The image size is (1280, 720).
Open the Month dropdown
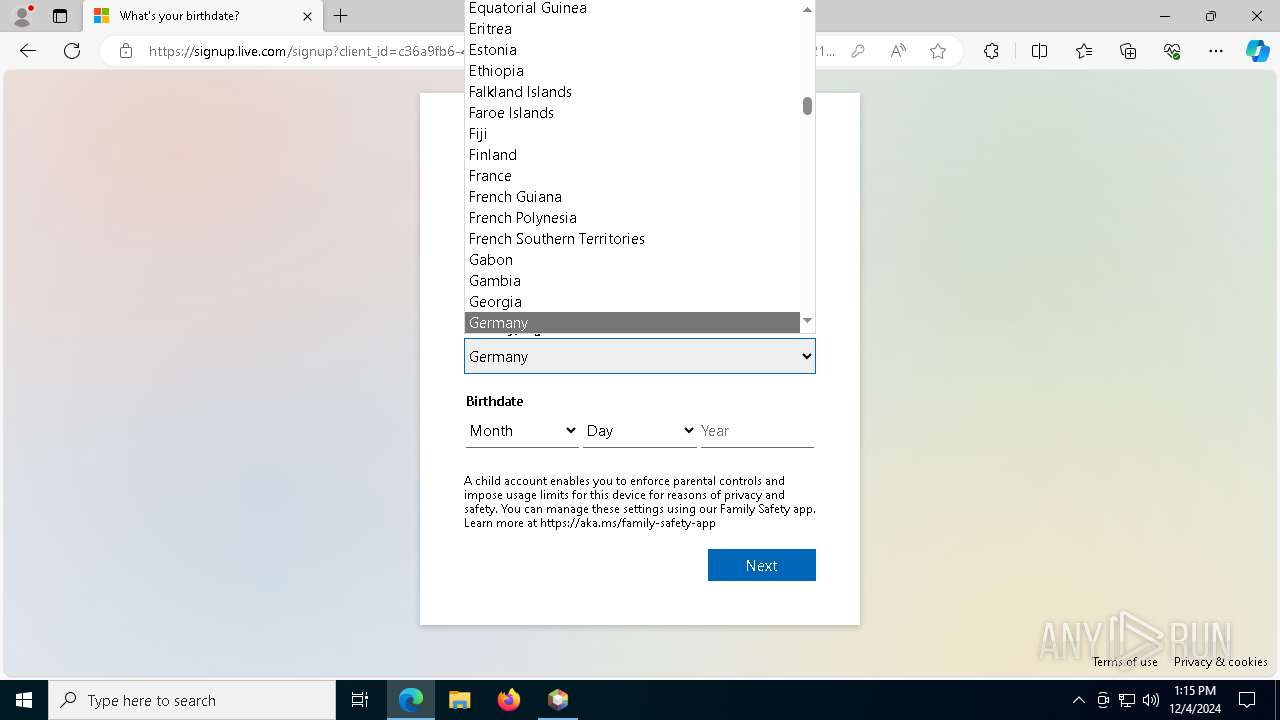pyautogui.click(x=522, y=430)
